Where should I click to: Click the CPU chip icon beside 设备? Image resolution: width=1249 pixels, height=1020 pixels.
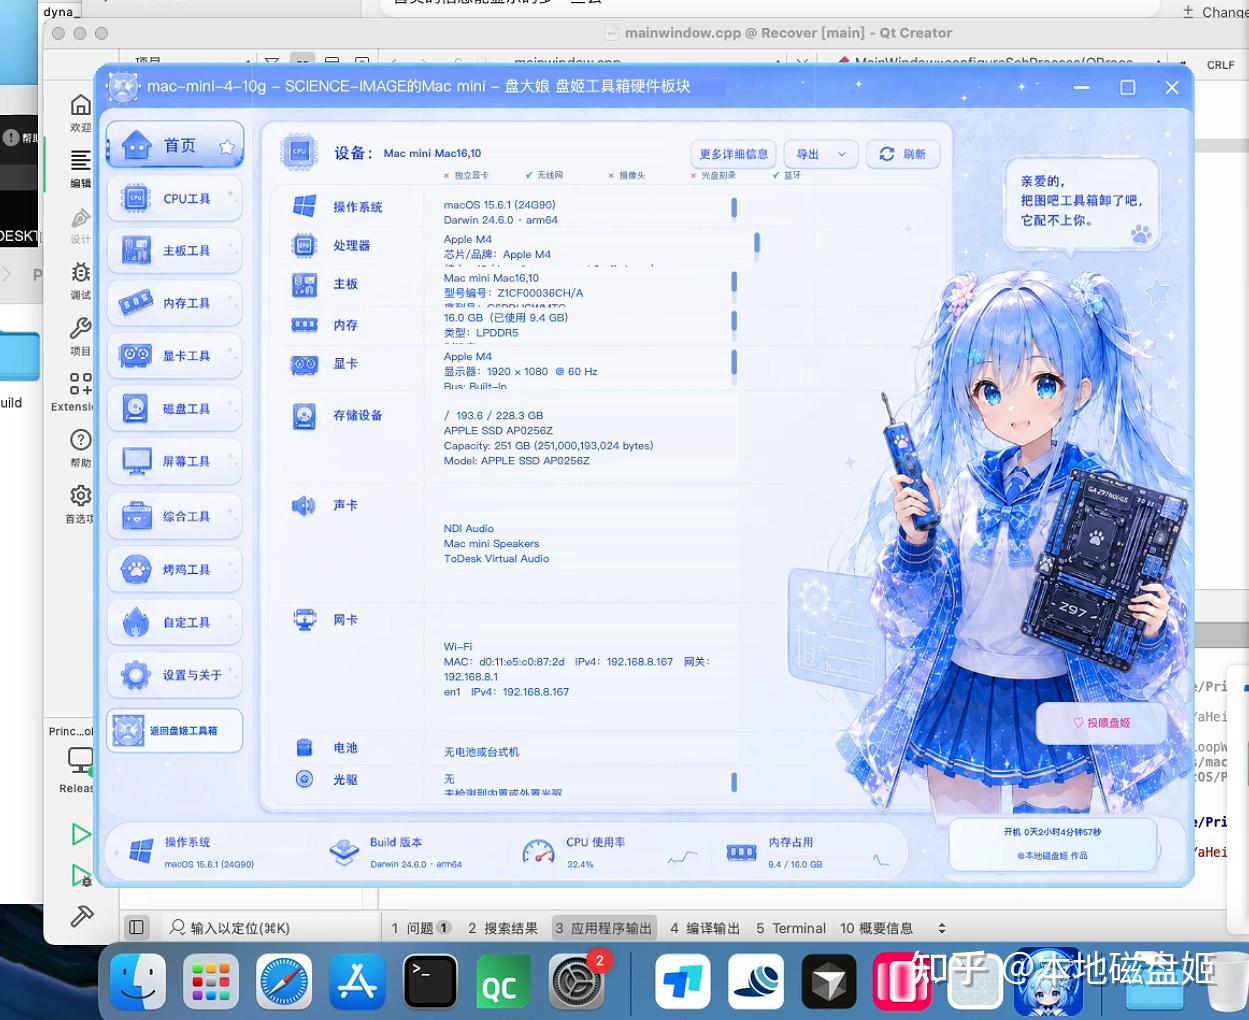tap(299, 152)
